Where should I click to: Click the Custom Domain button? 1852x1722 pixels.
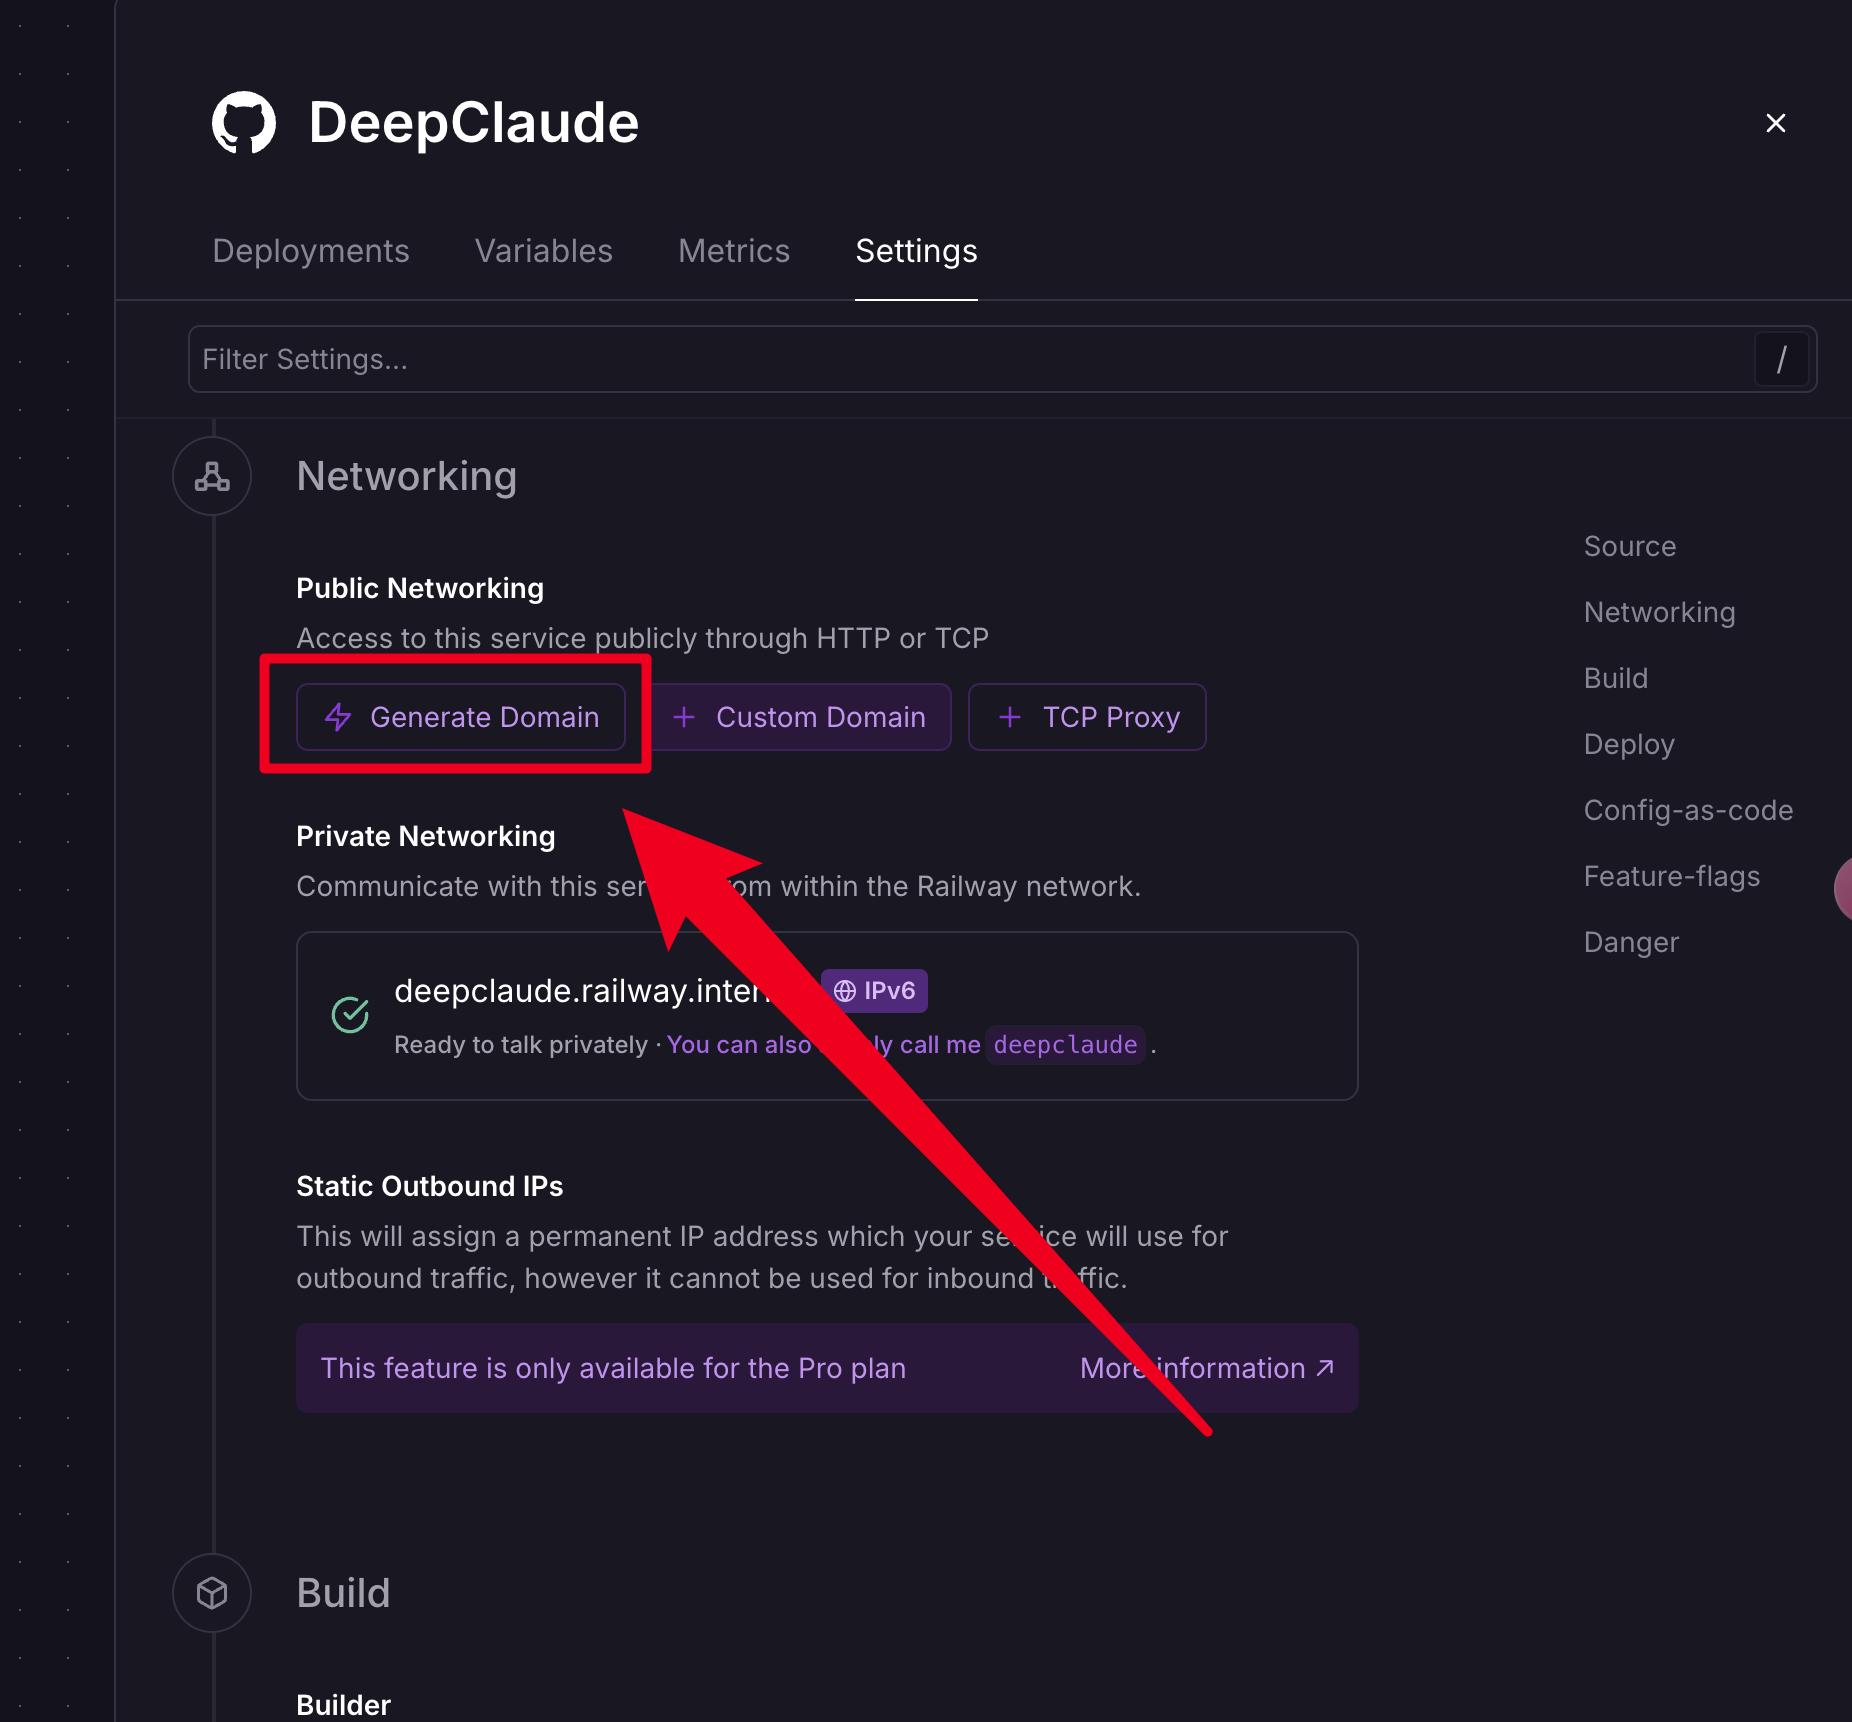pyautogui.click(x=800, y=717)
